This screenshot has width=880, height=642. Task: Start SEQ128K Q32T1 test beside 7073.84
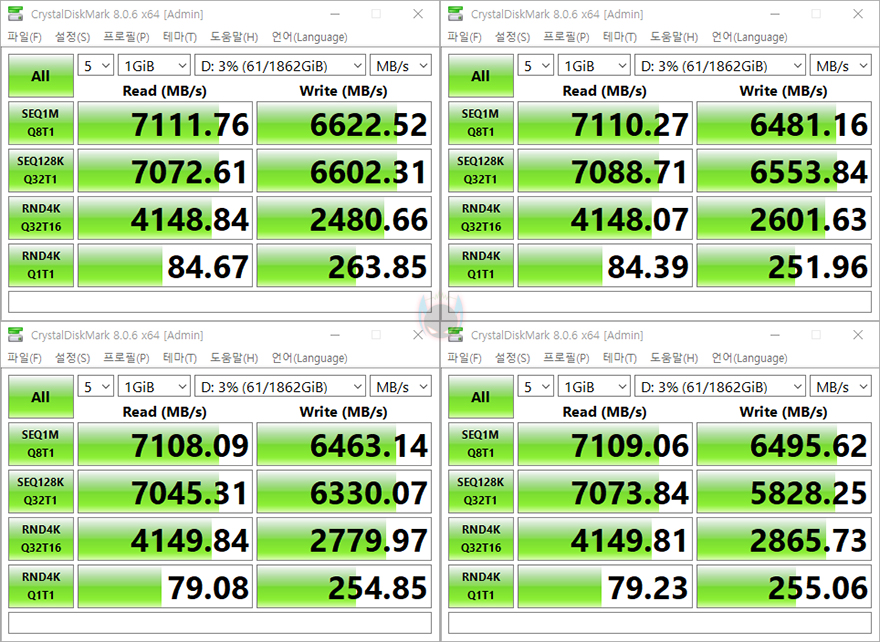[481, 491]
